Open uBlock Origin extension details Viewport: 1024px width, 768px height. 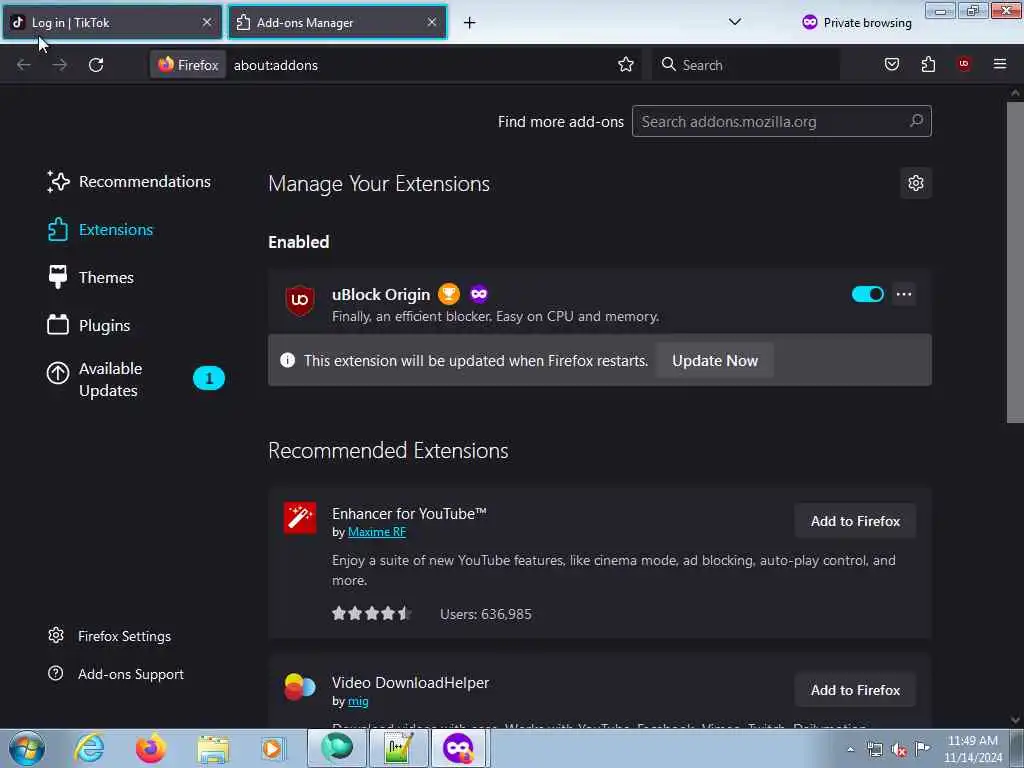click(x=381, y=295)
